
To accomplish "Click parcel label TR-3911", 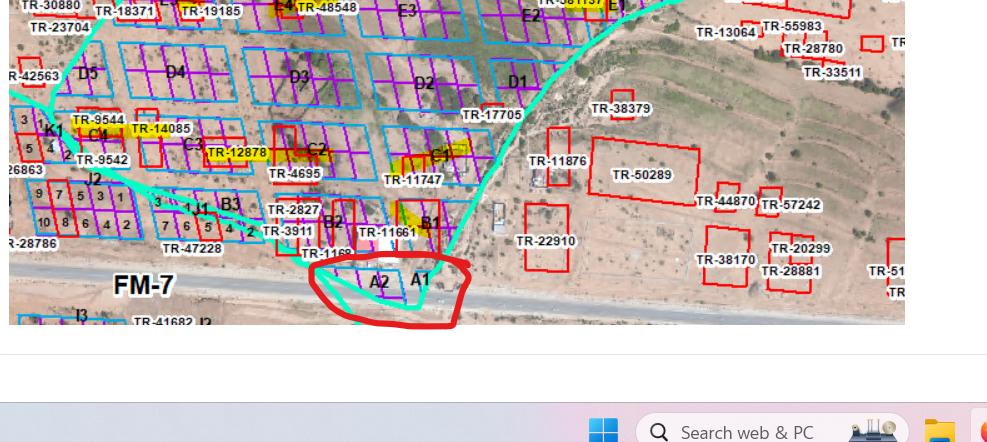I will pyautogui.click(x=287, y=232).
